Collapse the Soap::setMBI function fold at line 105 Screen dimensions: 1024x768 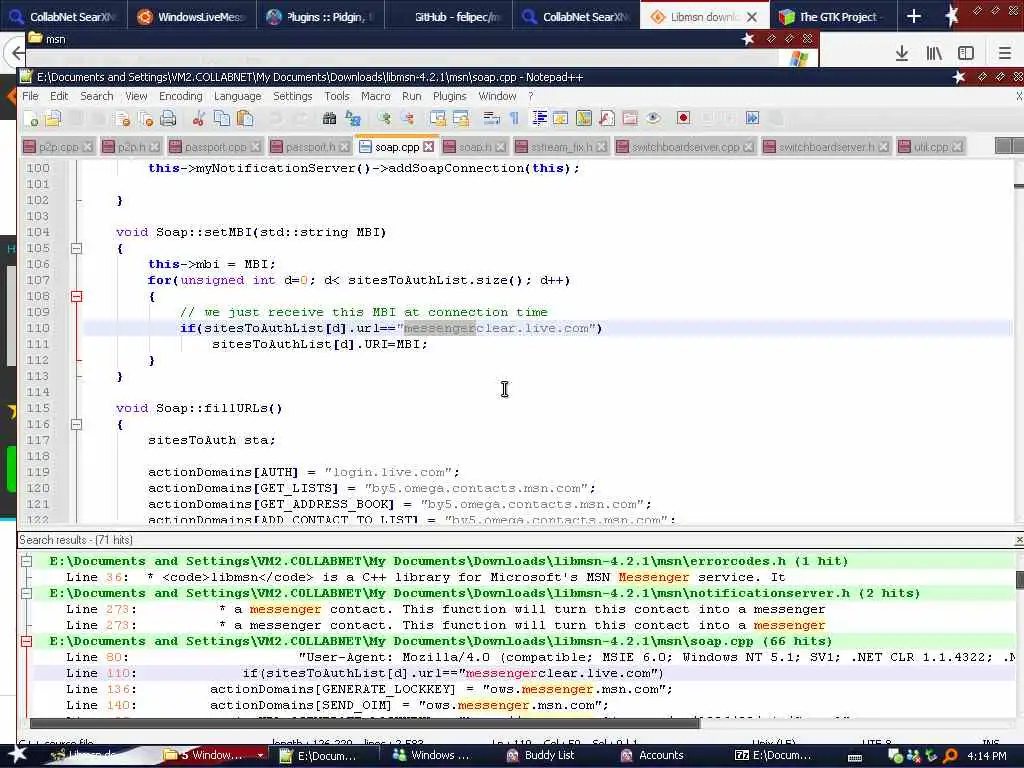pos(76,248)
